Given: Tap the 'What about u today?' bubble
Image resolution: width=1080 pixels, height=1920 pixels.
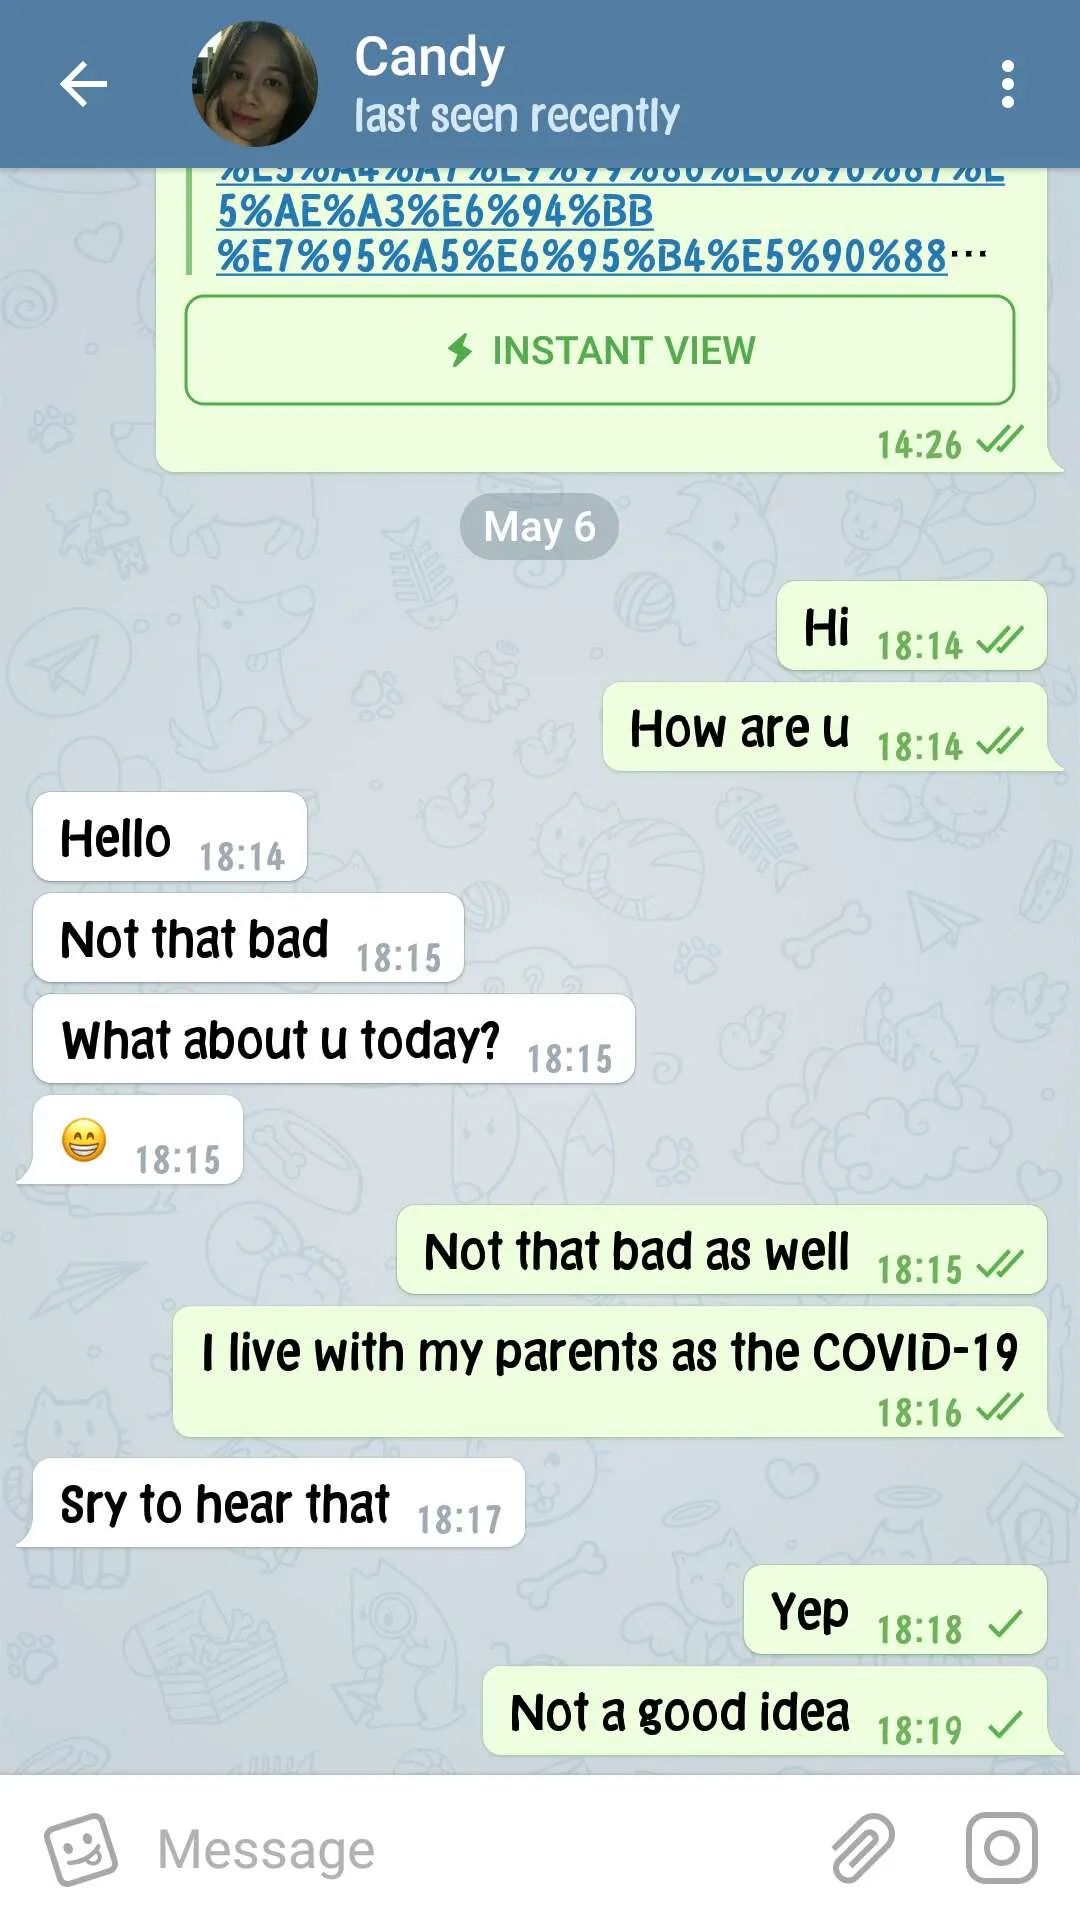Looking at the screenshot, I should click(x=333, y=1039).
